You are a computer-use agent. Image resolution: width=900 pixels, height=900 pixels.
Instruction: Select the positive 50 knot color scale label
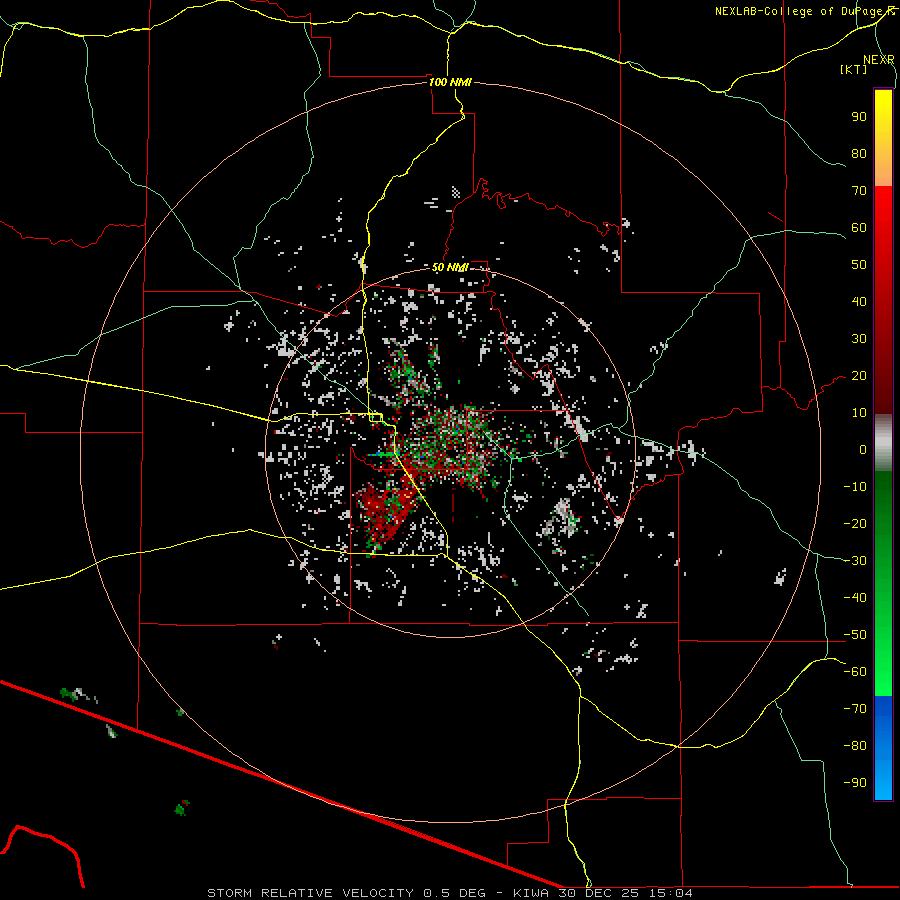(x=859, y=265)
